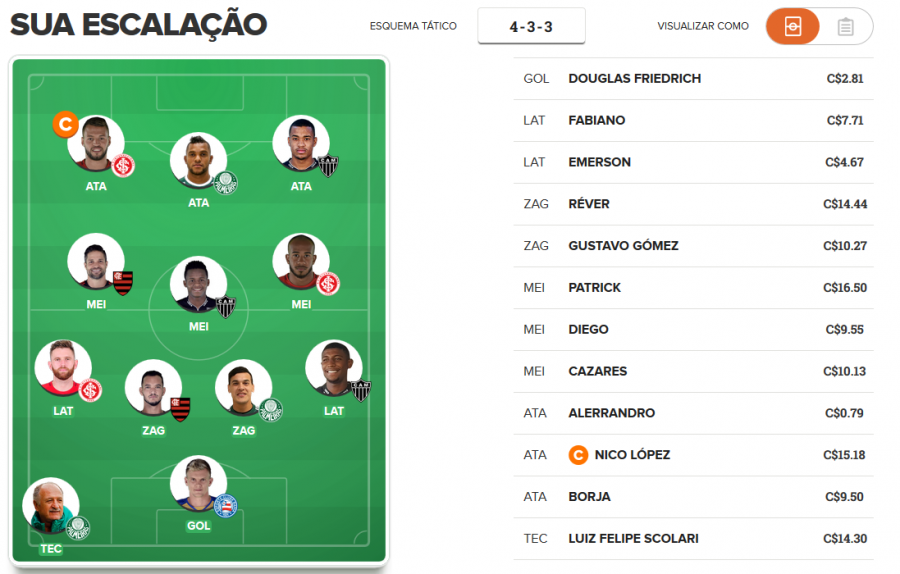Viewport: 900px width, 574px height.
Task: Select the goalkeeper avatar on the pitch
Action: 198,485
